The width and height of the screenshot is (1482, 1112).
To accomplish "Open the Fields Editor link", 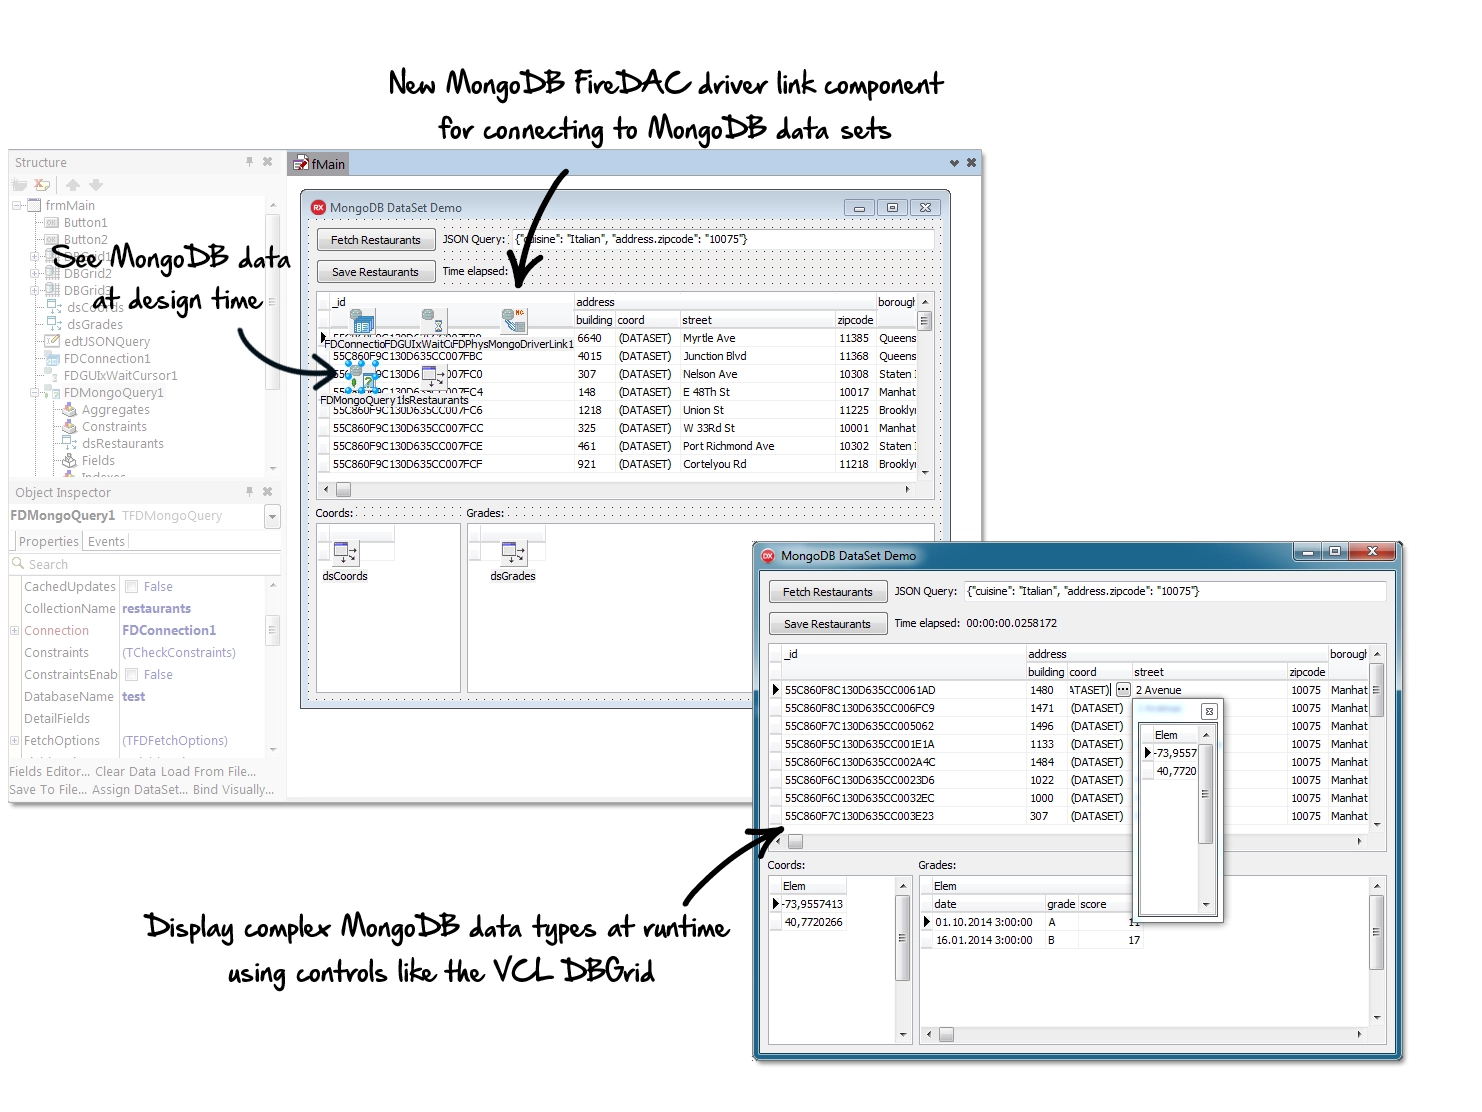I will coord(50,771).
